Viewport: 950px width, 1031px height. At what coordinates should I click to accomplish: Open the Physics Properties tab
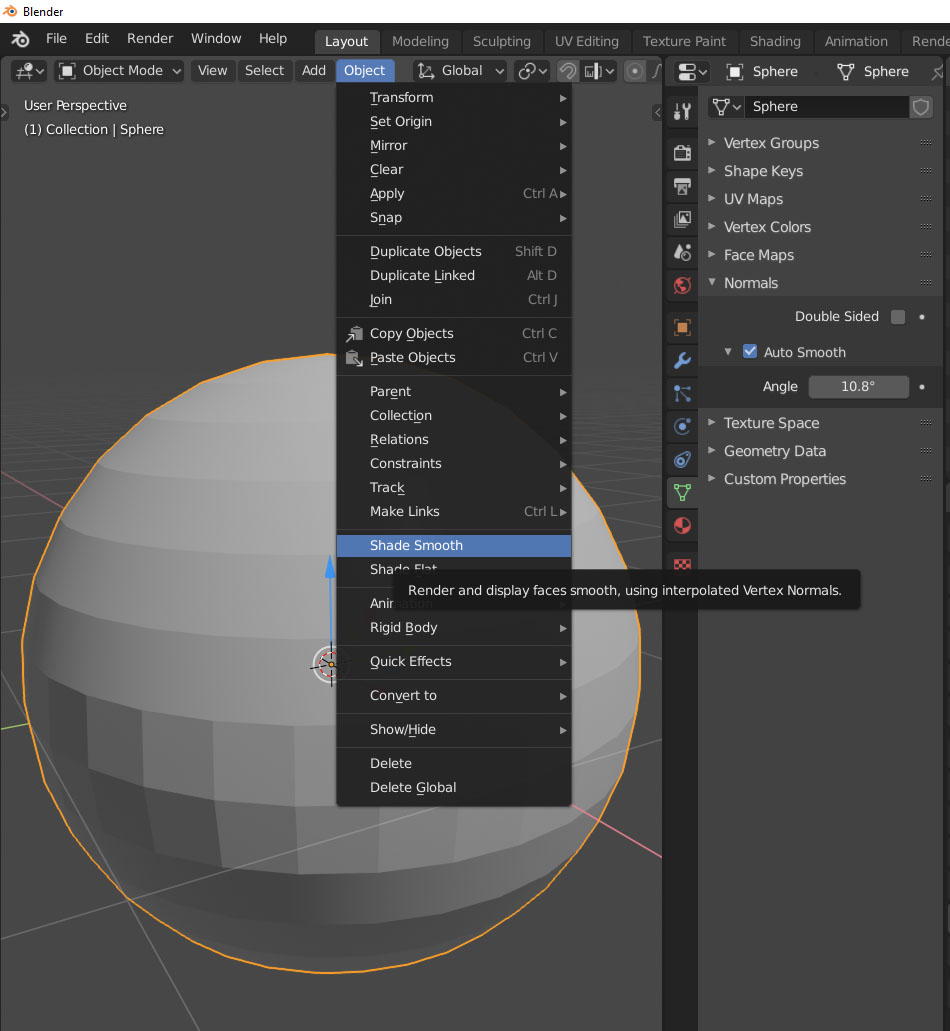click(x=681, y=423)
